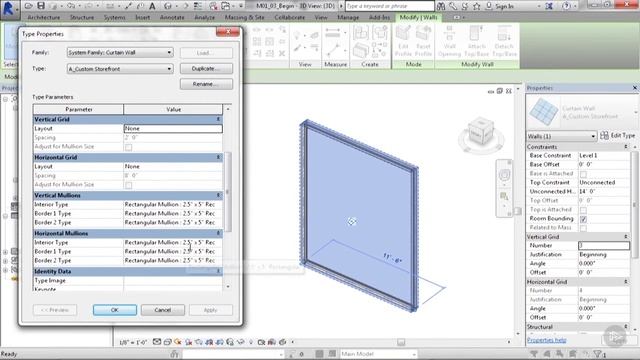The width and height of the screenshot is (640, 360).
Task: Click the Attach Top/Base ribbon tool
Action: pos(476,41)
